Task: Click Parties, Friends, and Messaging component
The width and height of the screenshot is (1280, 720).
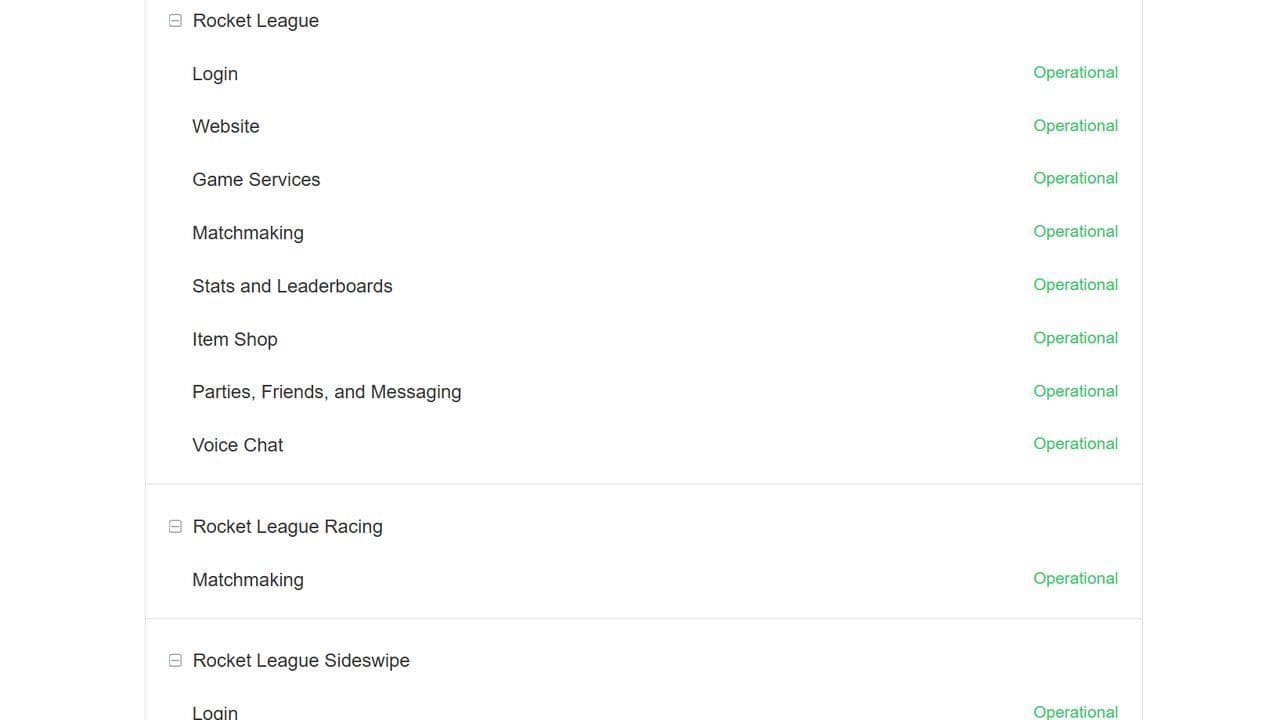Action: 326,392
